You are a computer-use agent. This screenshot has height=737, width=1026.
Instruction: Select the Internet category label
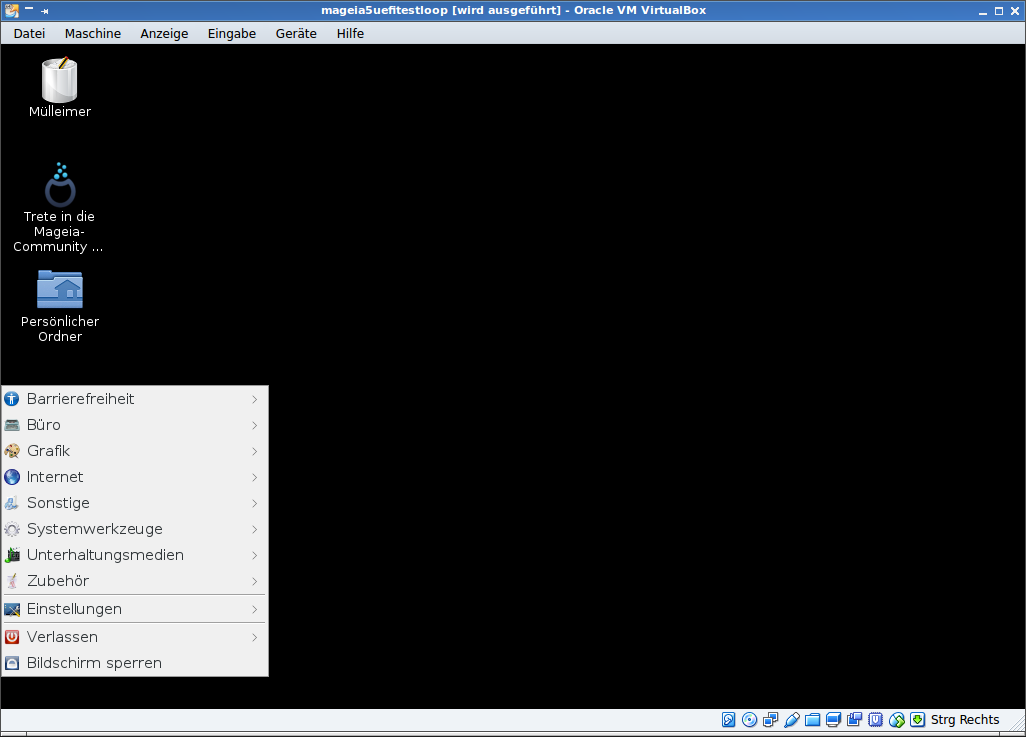(55, 477)
